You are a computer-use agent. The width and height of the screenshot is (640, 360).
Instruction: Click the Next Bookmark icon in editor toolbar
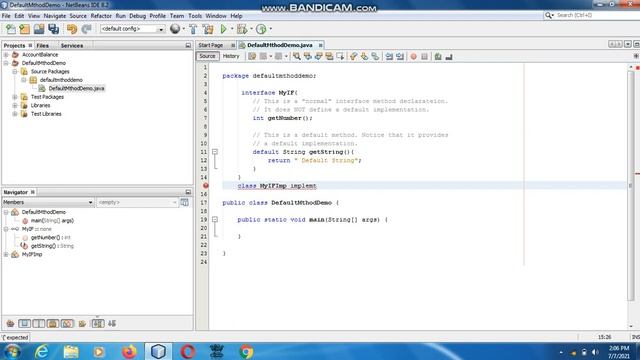pos(364,56)
